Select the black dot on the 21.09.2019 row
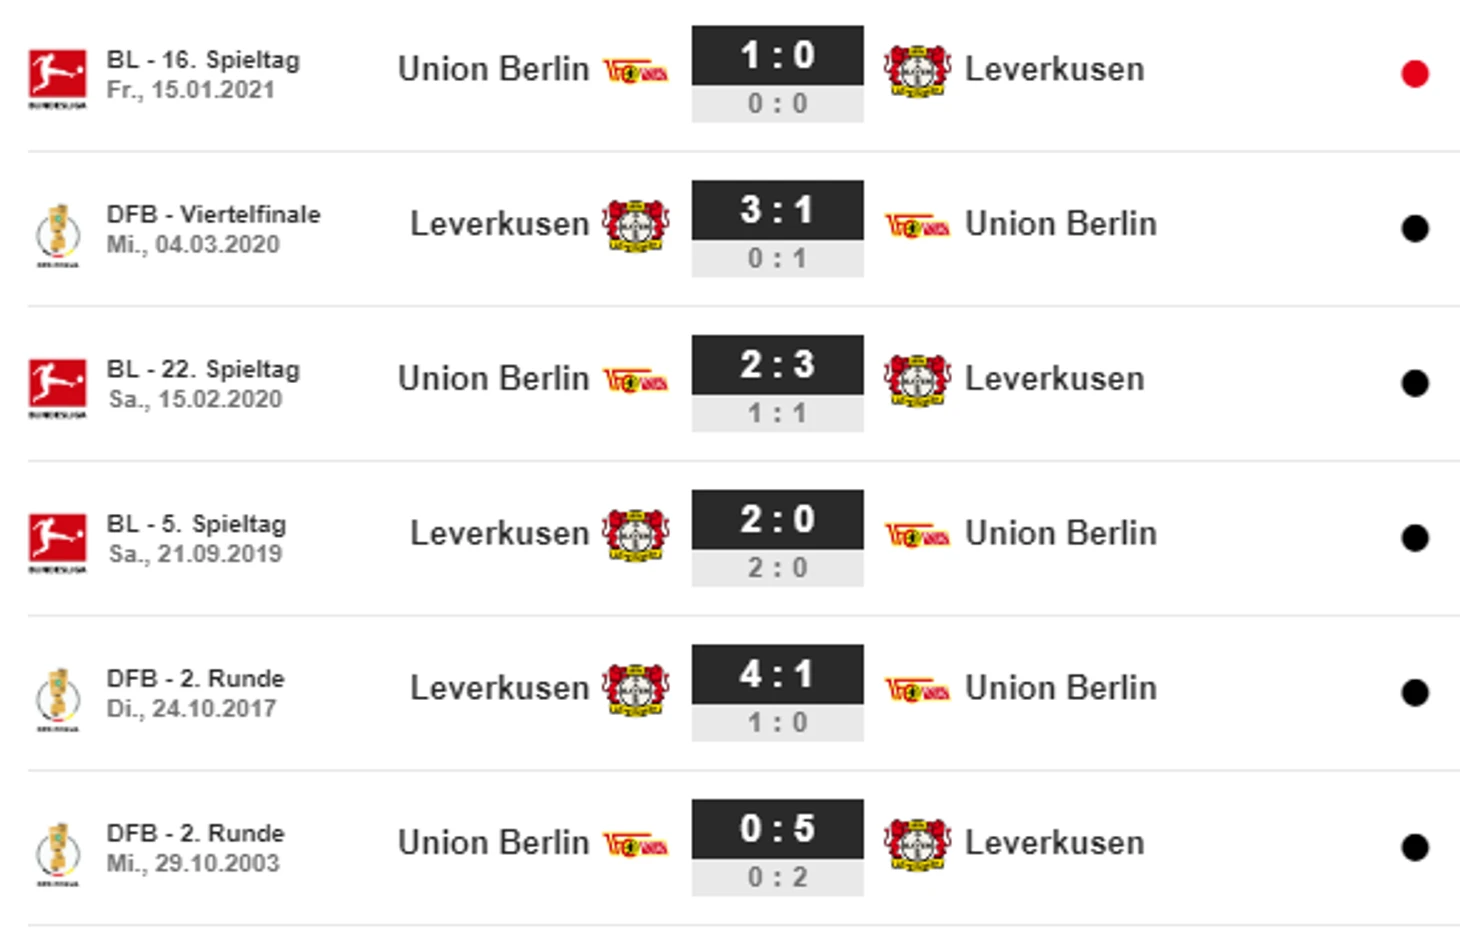 (x=1414, y=538)
